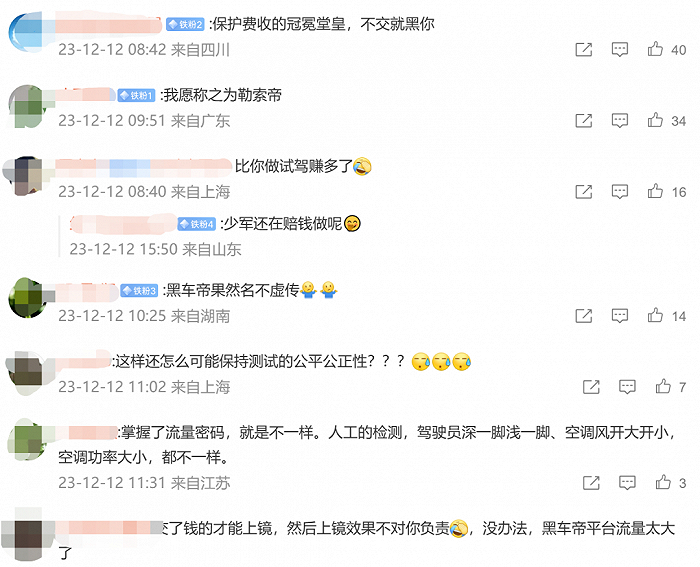Reply to the 掌握了流量密码 comment
This screenshot has width=700, height=567.
point(627,483)
